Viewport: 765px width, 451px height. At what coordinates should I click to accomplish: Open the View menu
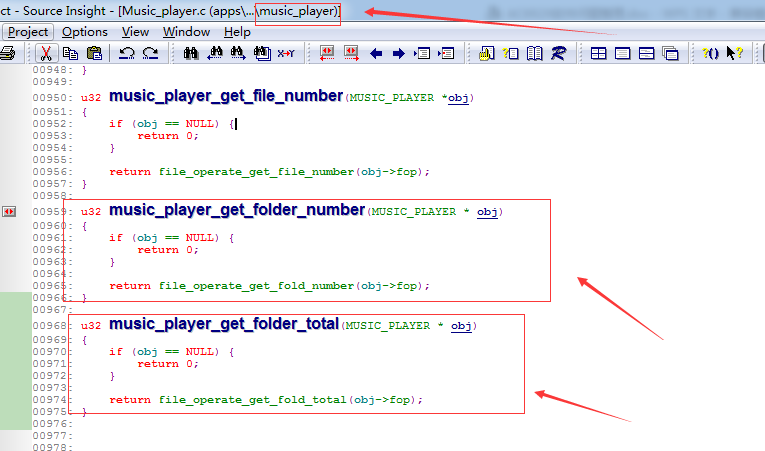135,32
